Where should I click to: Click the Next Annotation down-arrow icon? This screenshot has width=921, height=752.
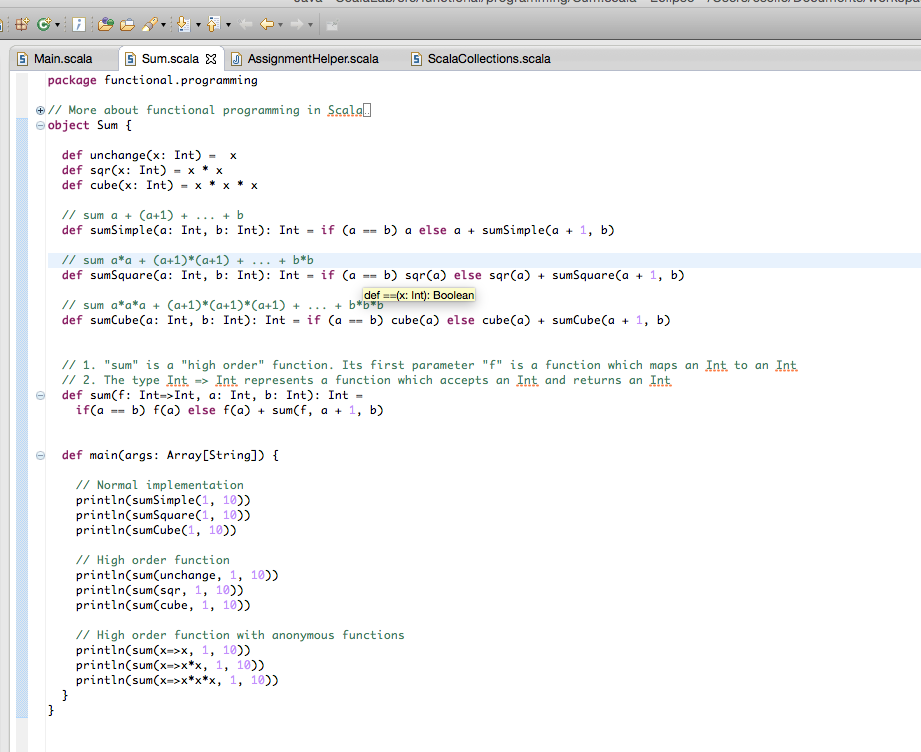click(x=184, y=24)
